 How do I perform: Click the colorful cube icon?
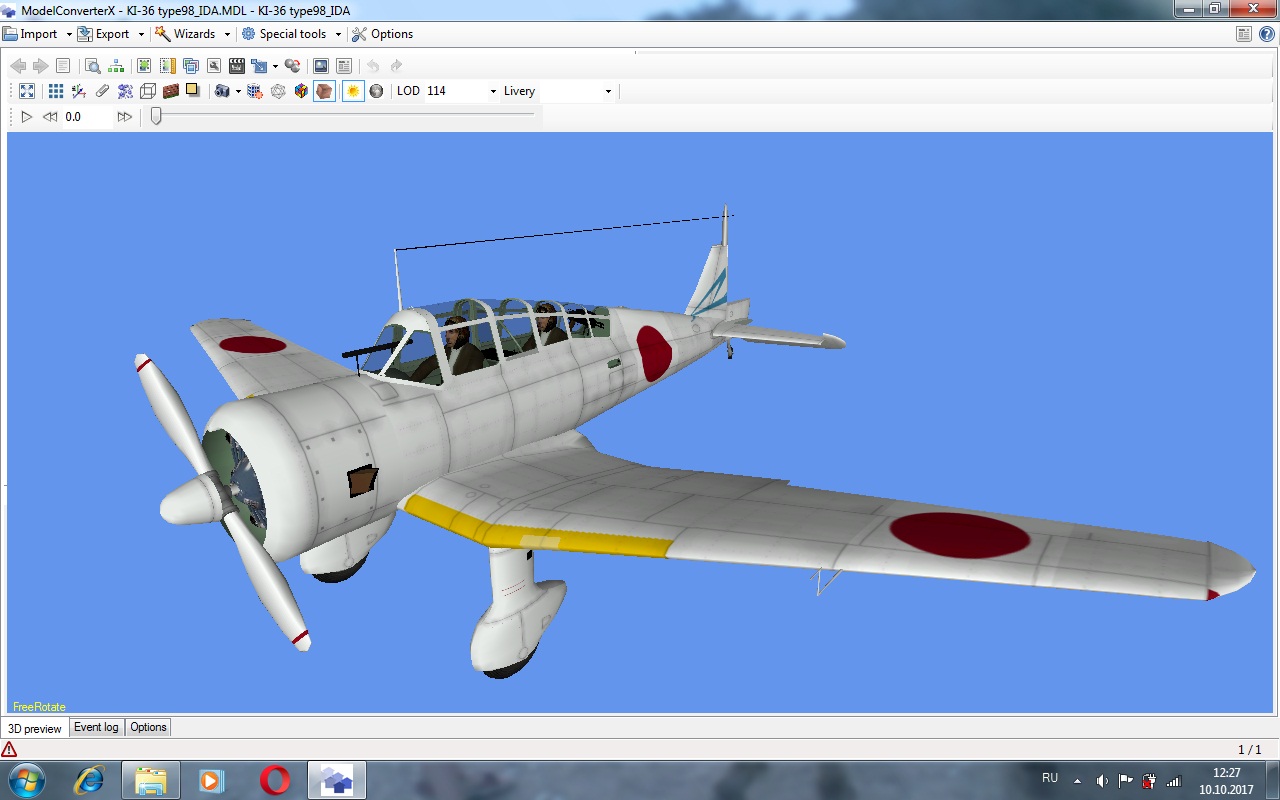[x=300, y=91]
